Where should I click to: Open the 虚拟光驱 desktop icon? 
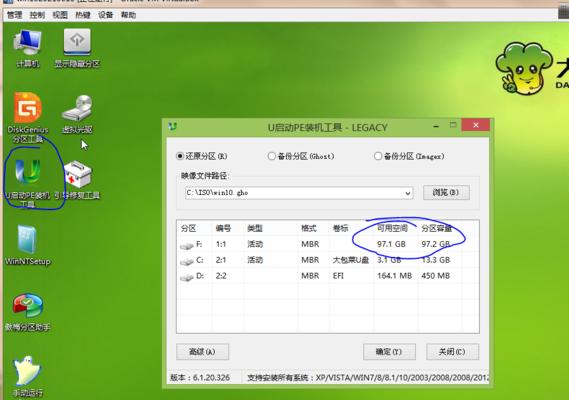coord(77,114)
